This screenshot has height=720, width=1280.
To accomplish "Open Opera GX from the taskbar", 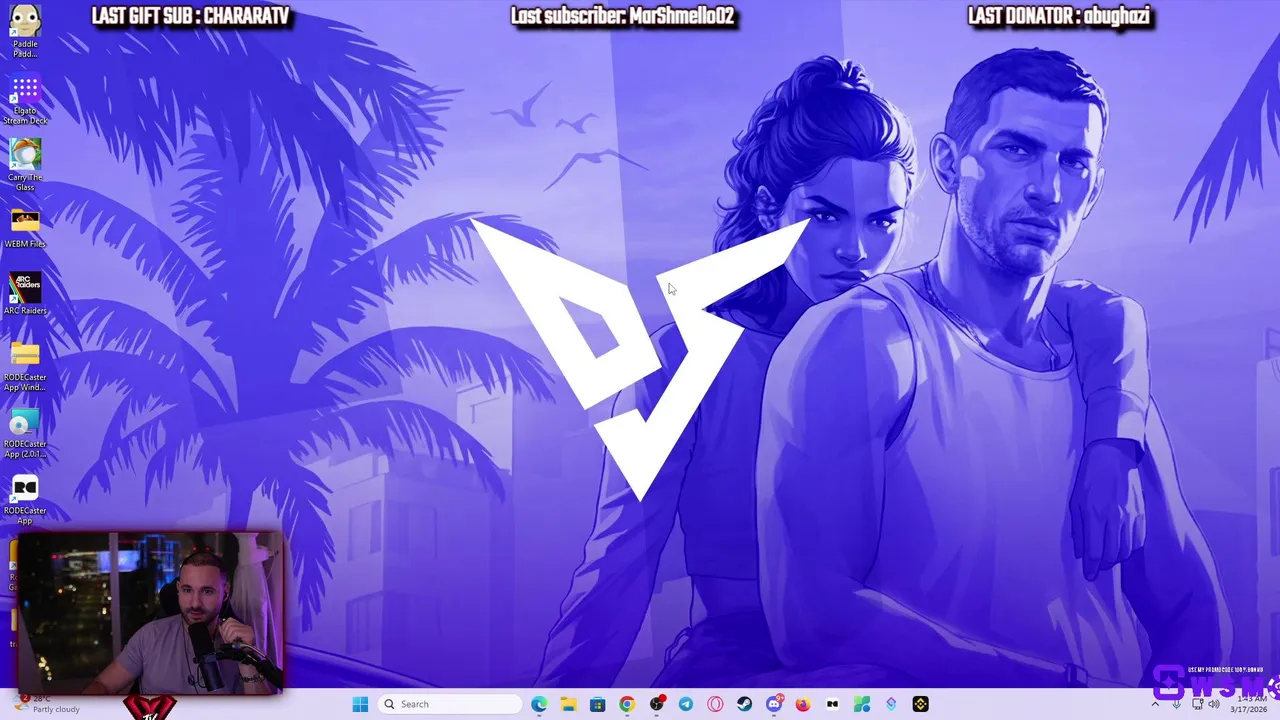I will [715, 704].
